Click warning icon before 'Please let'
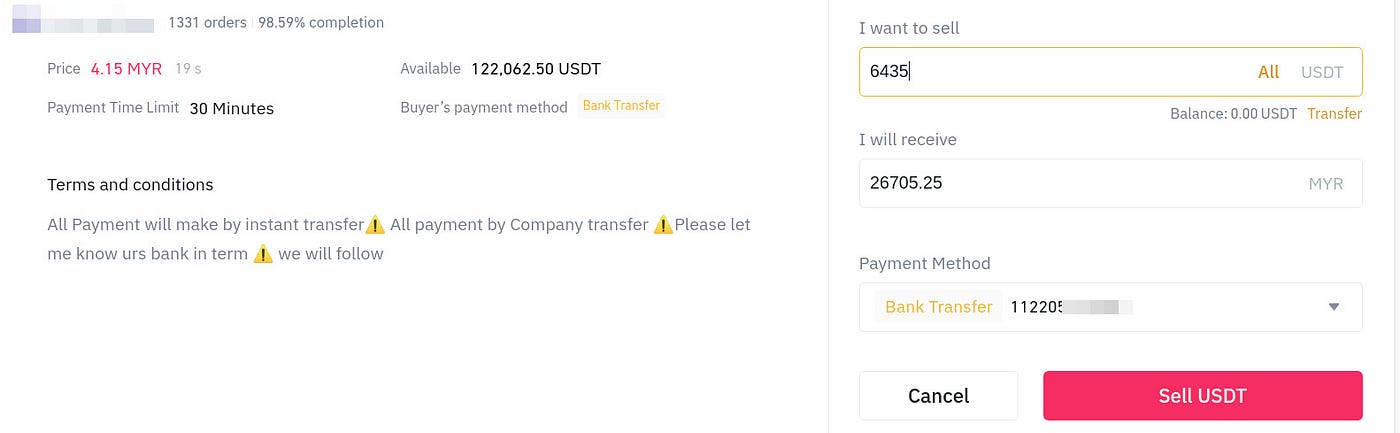 point(663,225)
